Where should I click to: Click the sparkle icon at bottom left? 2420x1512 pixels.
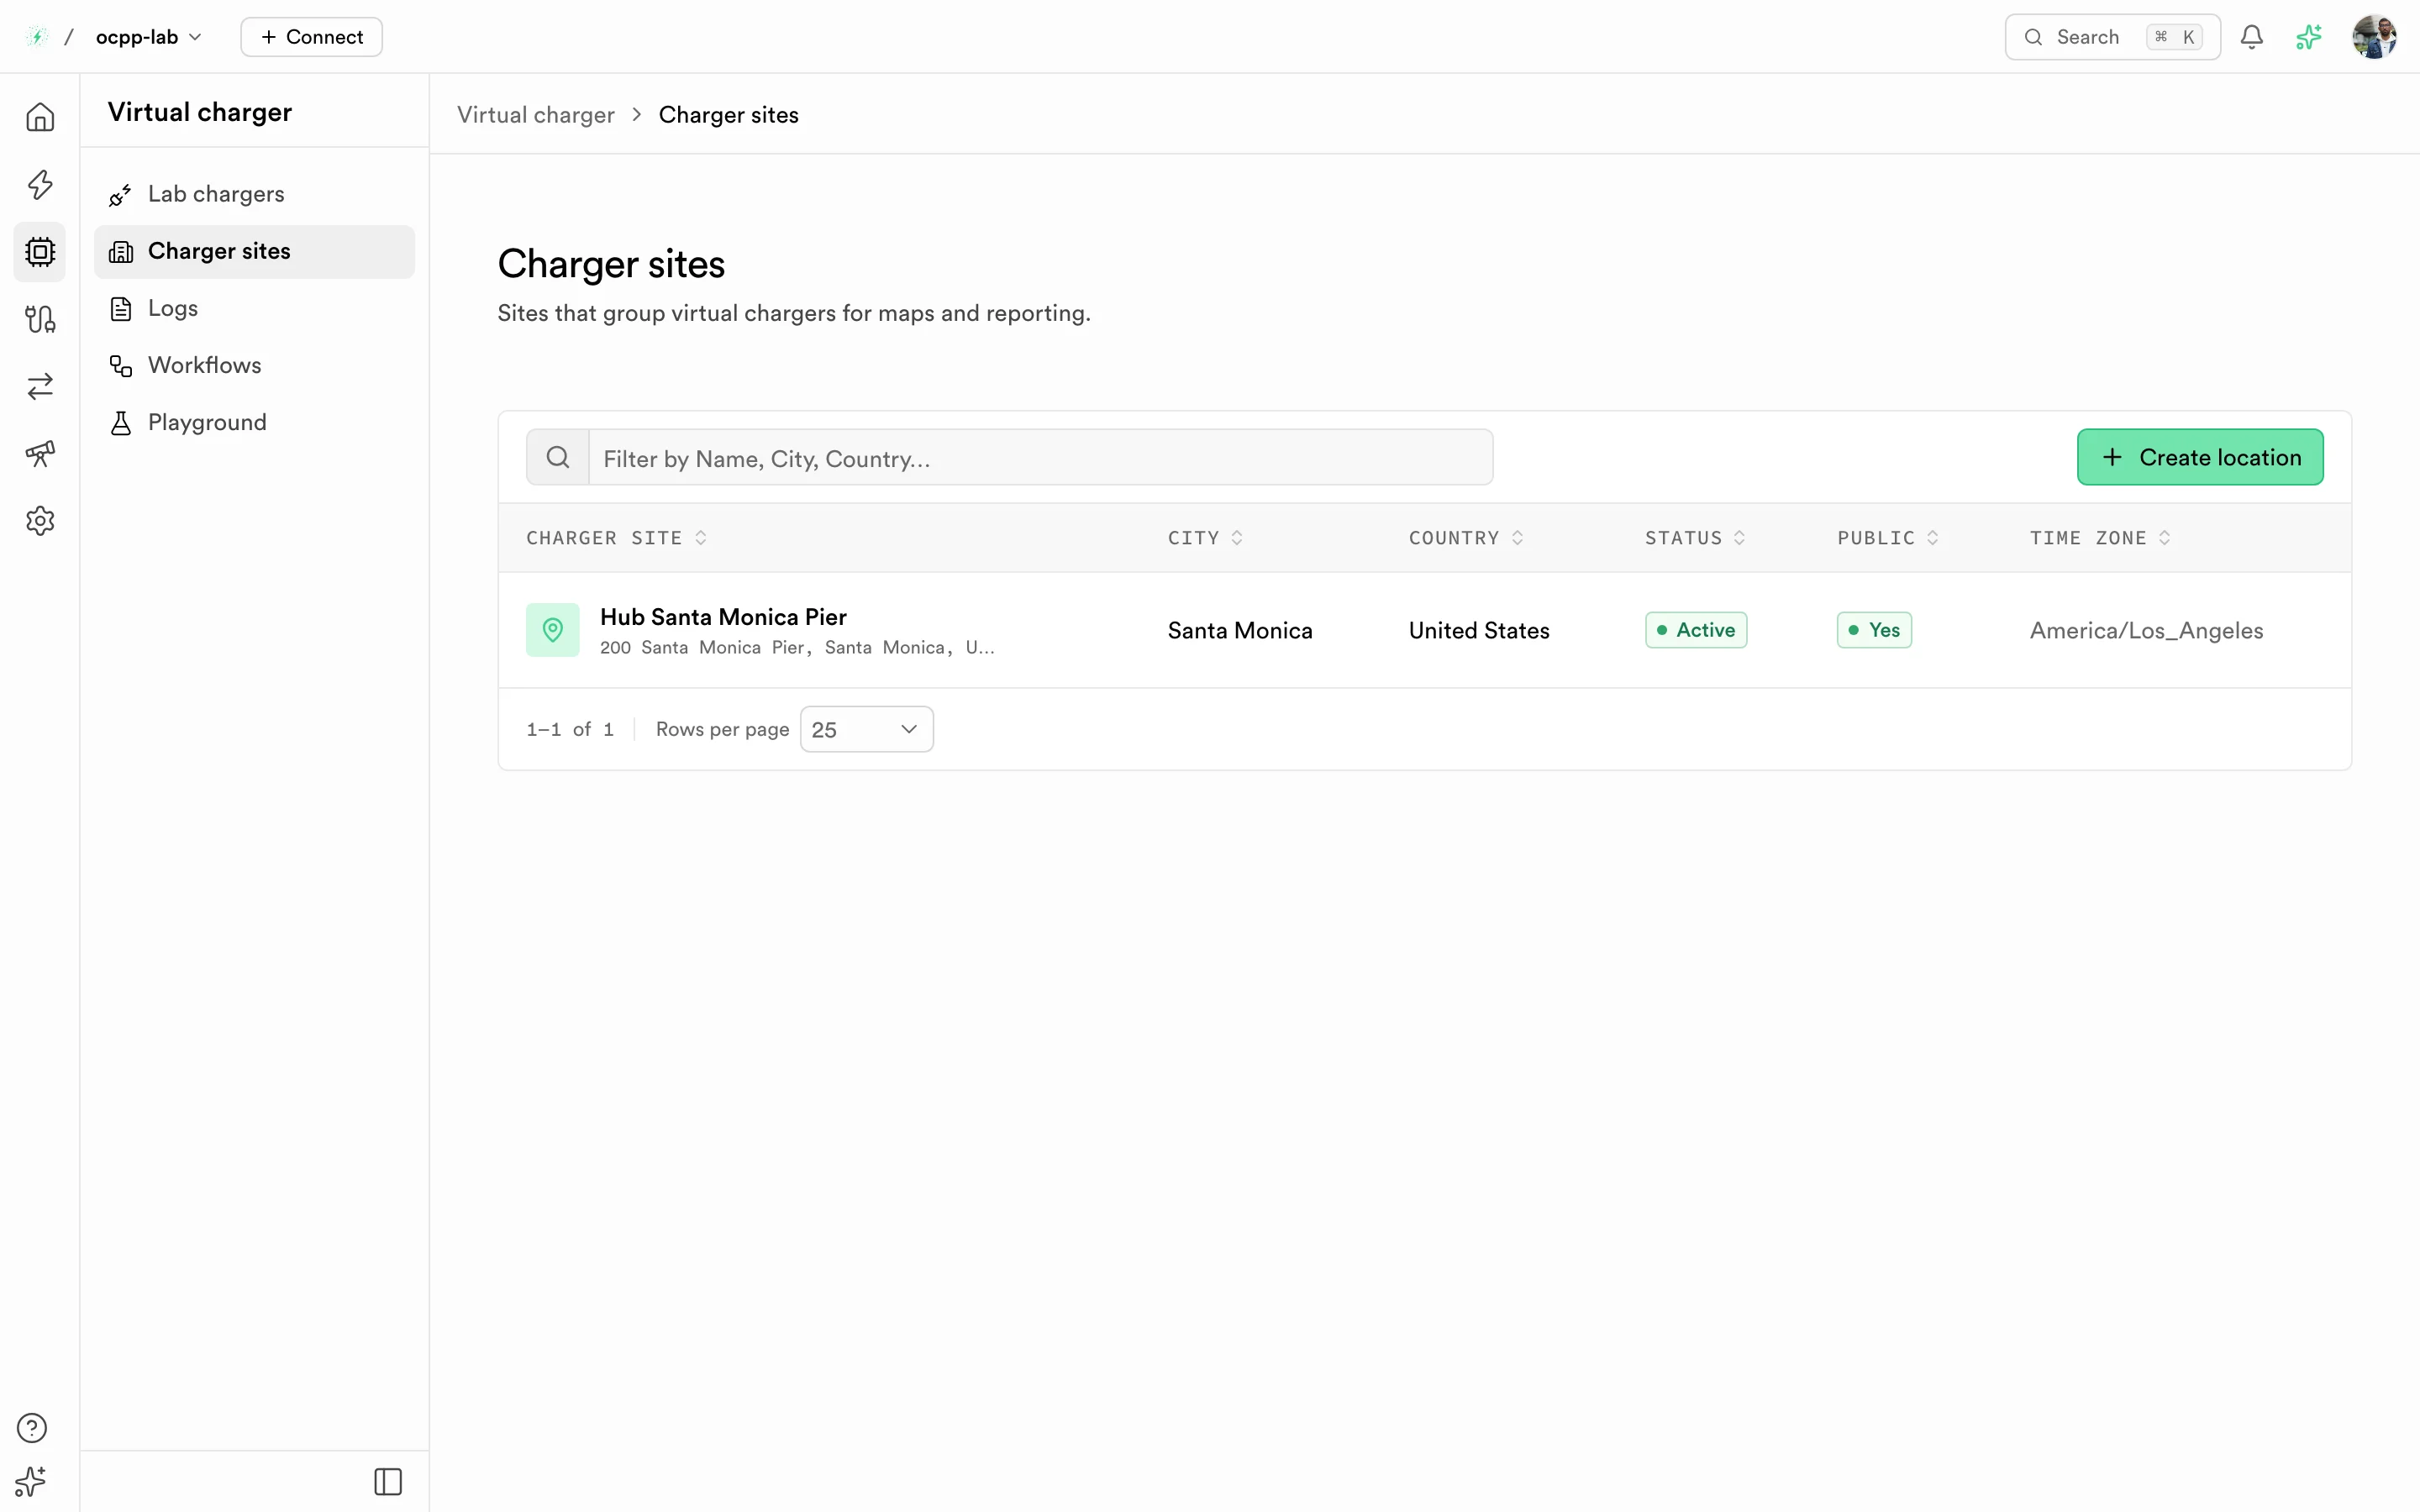pyautogui.click(x=30, y=1481)
